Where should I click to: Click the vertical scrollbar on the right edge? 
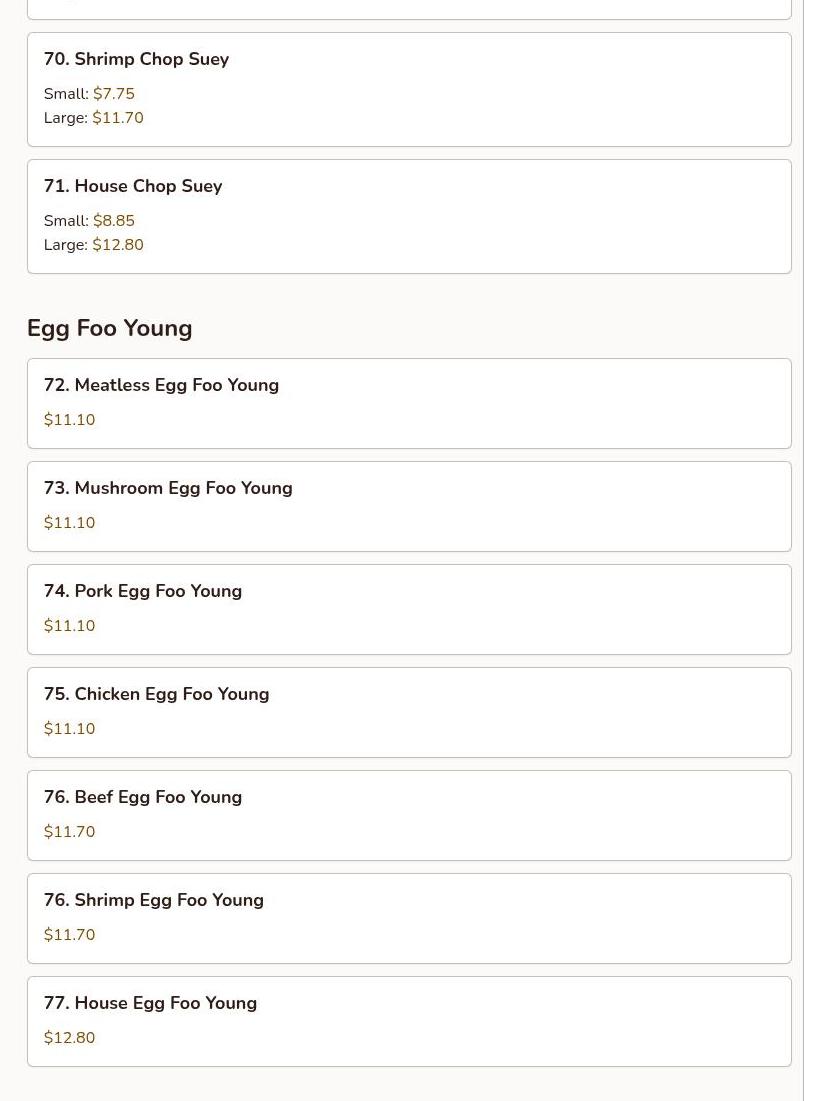pyautogui.click(x=813, y=550)
